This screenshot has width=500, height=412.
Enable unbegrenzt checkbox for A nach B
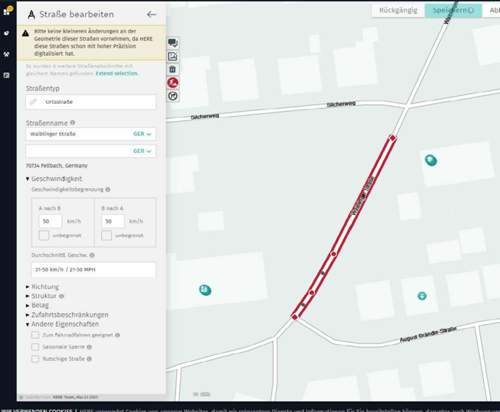[44, 235]
